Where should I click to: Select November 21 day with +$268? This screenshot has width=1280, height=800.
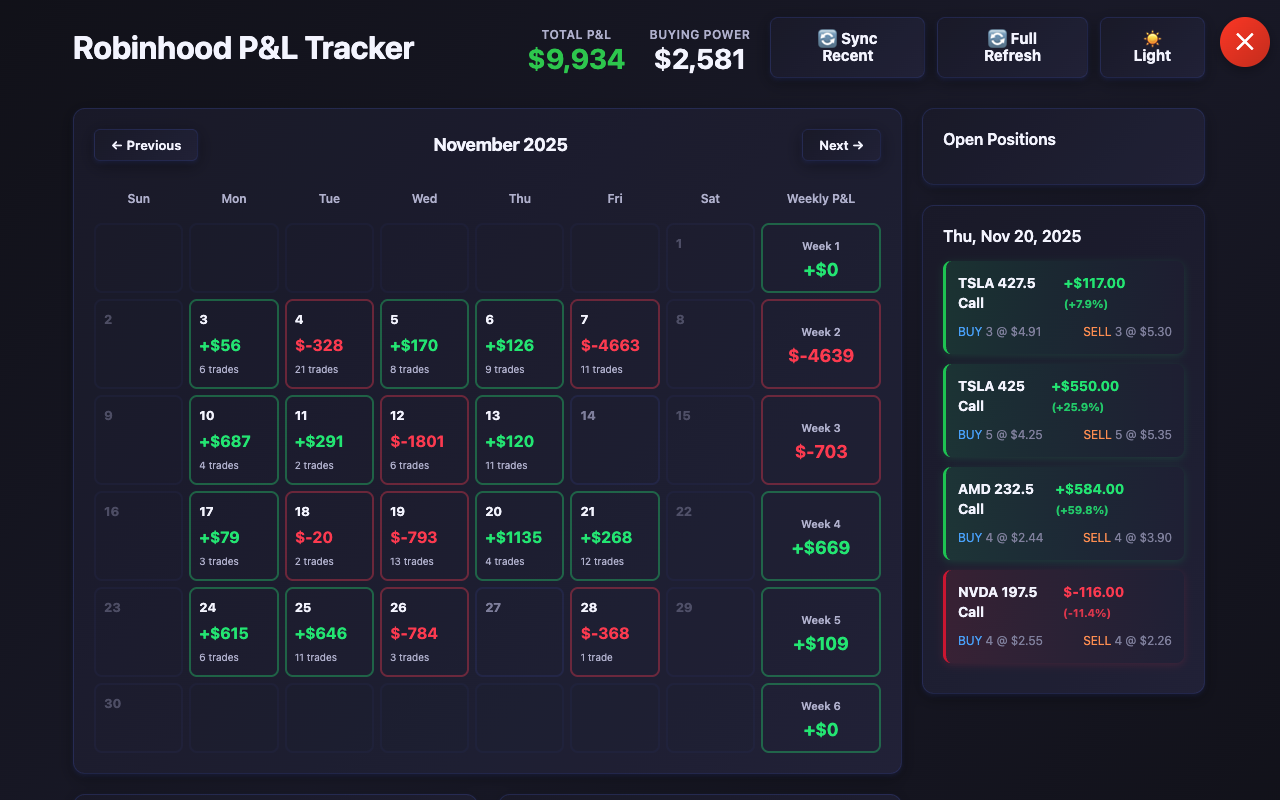pyautogui.click(x=615, y=536)
